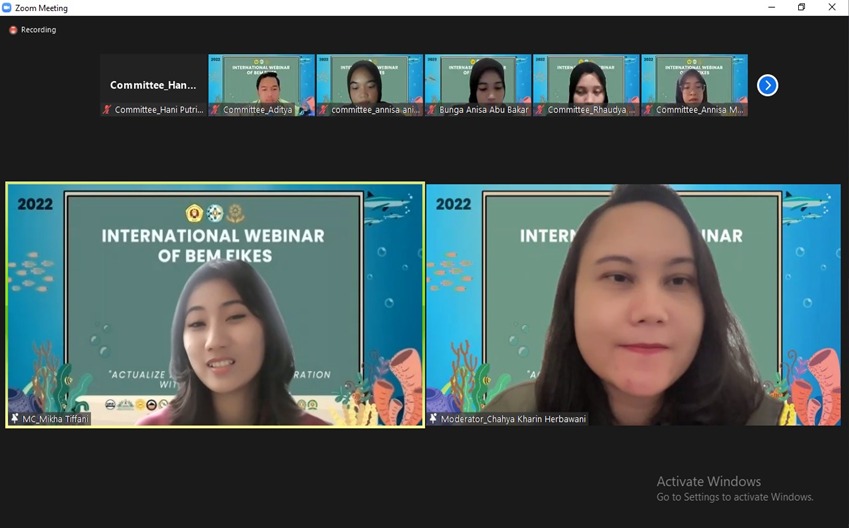Select Bunga Anisa Abu Bakar video thumbnail
The image size is (849, 528).
478,80
